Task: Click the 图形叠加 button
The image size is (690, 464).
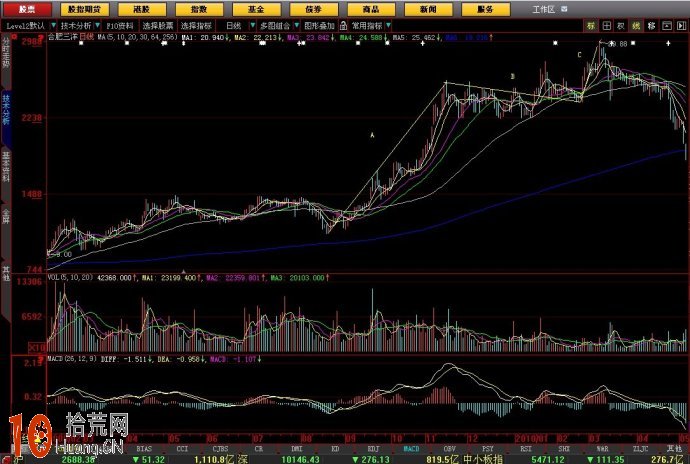Action: pos(319,26)
